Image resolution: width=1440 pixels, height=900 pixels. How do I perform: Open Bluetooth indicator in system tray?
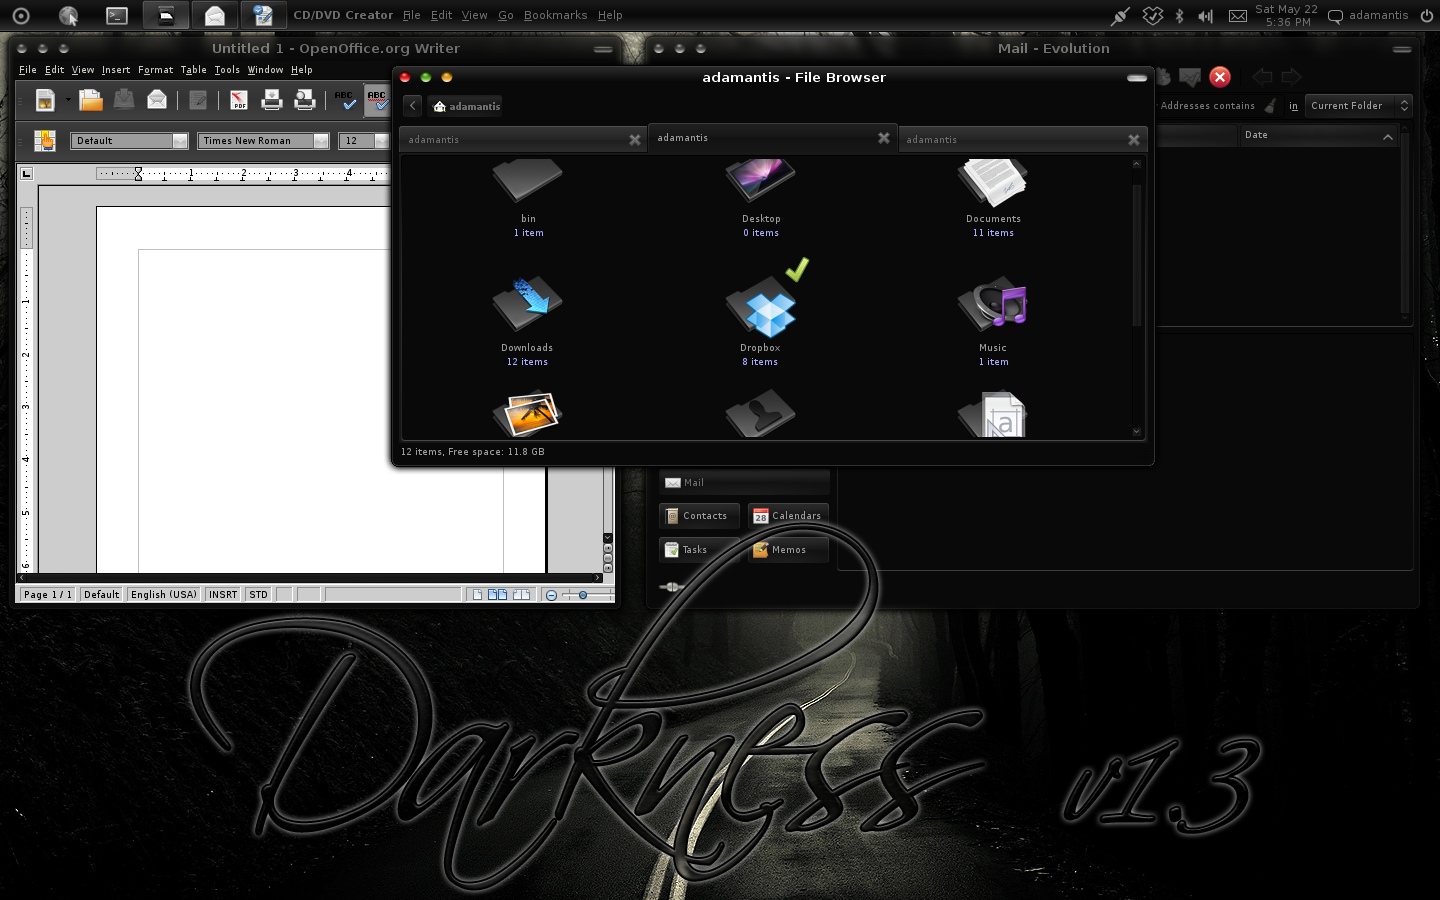1179,15
